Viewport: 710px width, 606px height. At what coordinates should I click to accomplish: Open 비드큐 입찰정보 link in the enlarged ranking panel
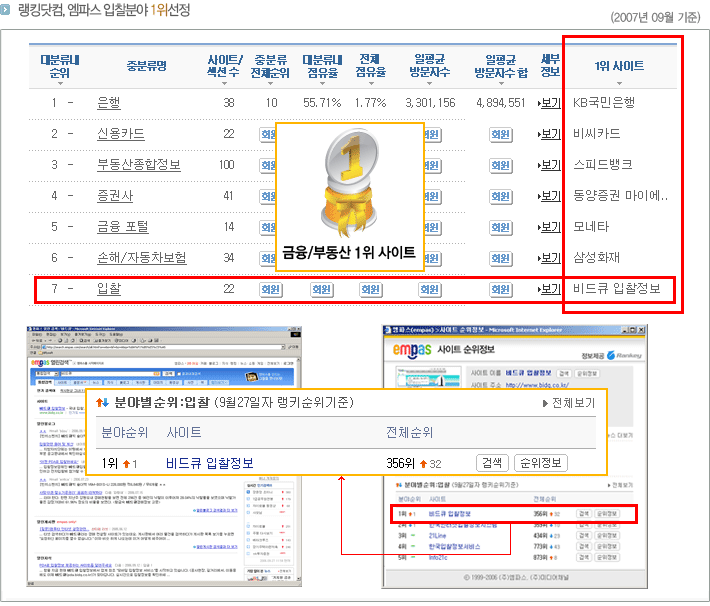tap(210, 463)
